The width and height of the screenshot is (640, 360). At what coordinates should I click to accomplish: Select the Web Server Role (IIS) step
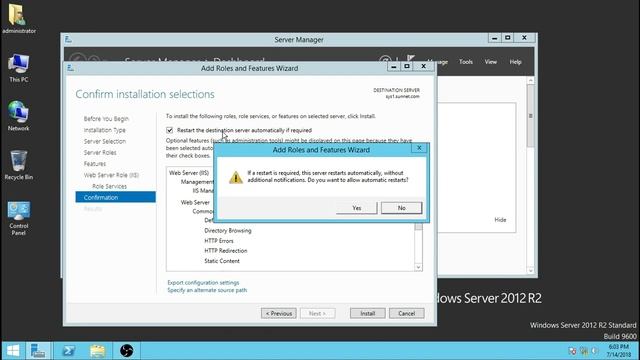(111, 175)
